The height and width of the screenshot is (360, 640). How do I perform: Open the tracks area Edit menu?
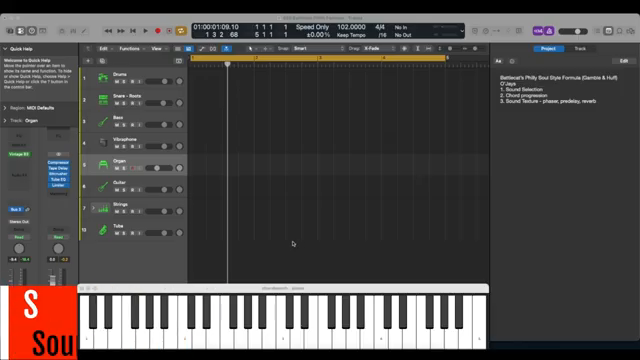[106, 49]
